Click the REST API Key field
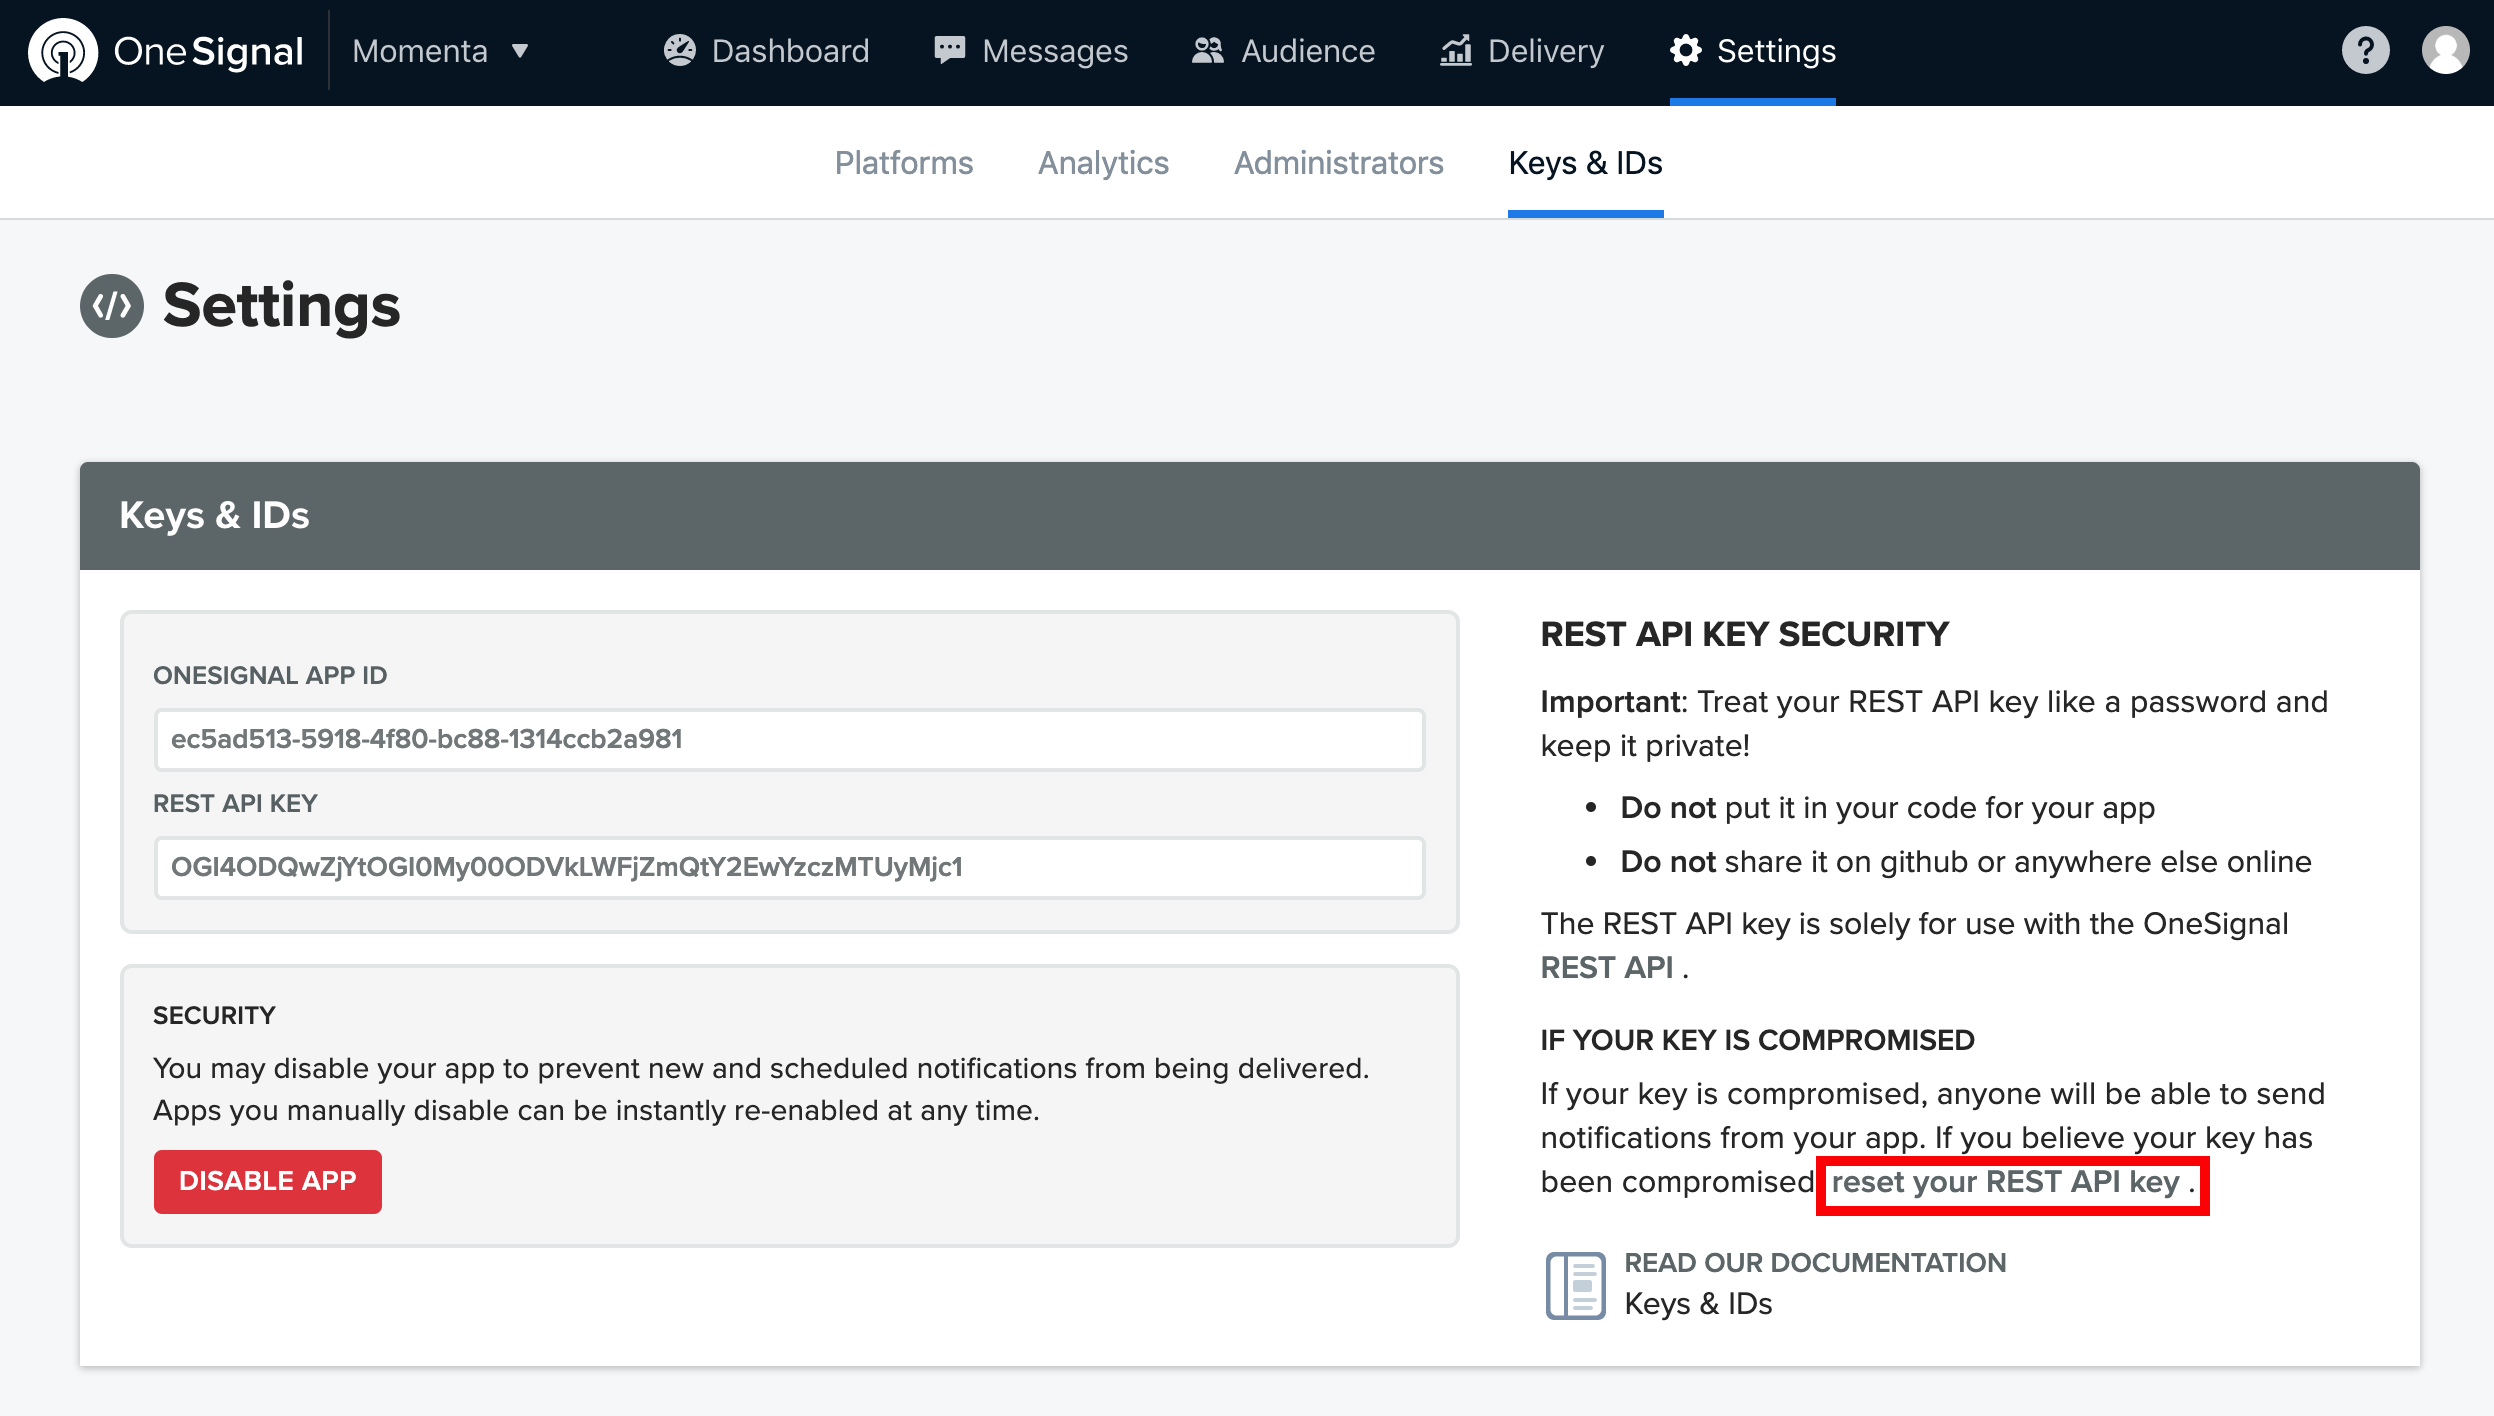This screenshot has height=1416, width=2494. click(789, 867)
